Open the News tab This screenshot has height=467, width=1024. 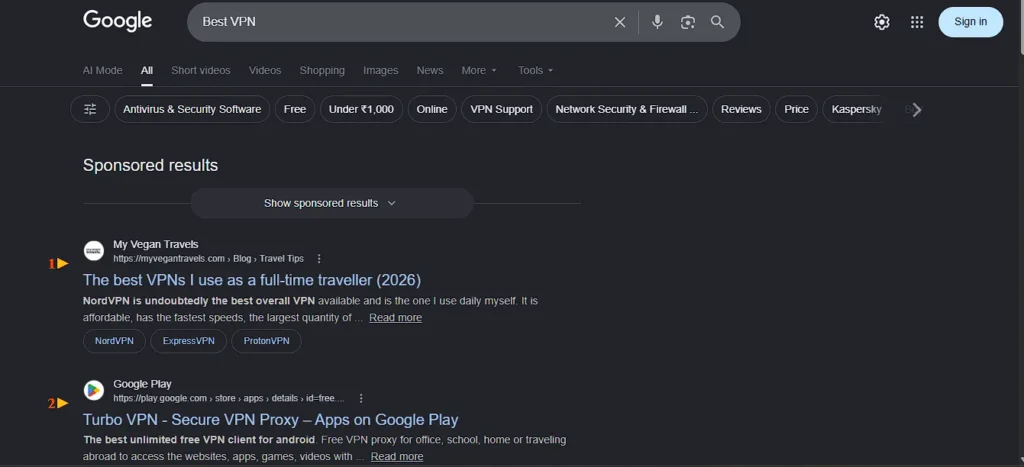tap(430, 71)
